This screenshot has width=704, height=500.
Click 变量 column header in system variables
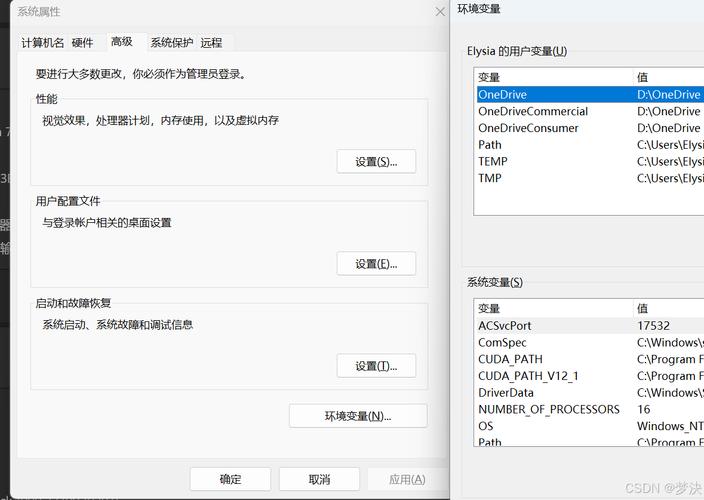[x=554, y=308]
